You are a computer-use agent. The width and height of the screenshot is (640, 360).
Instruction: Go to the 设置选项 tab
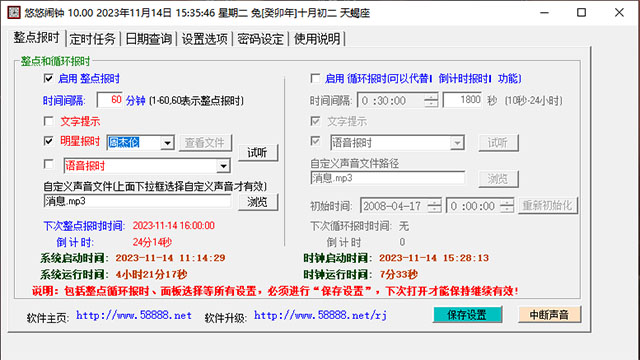coord(204,39)
